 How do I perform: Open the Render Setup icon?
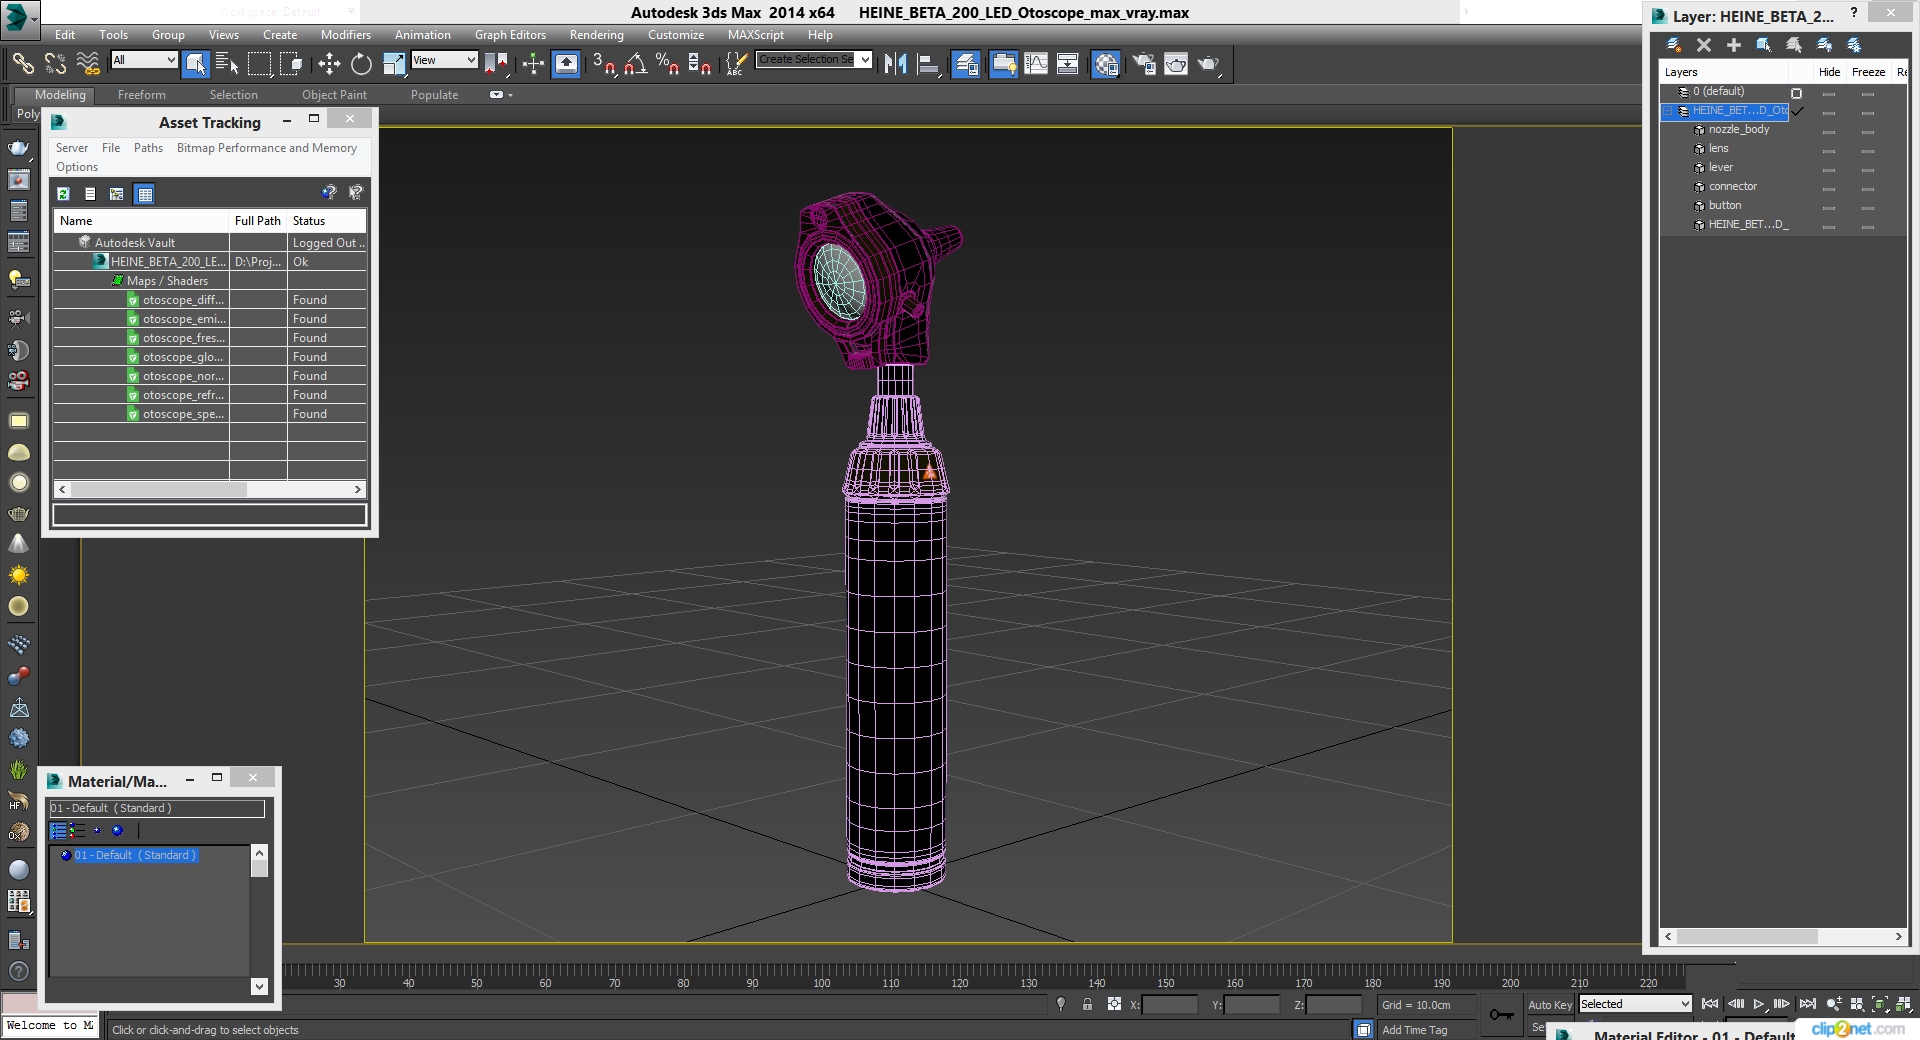(1143, 64)
